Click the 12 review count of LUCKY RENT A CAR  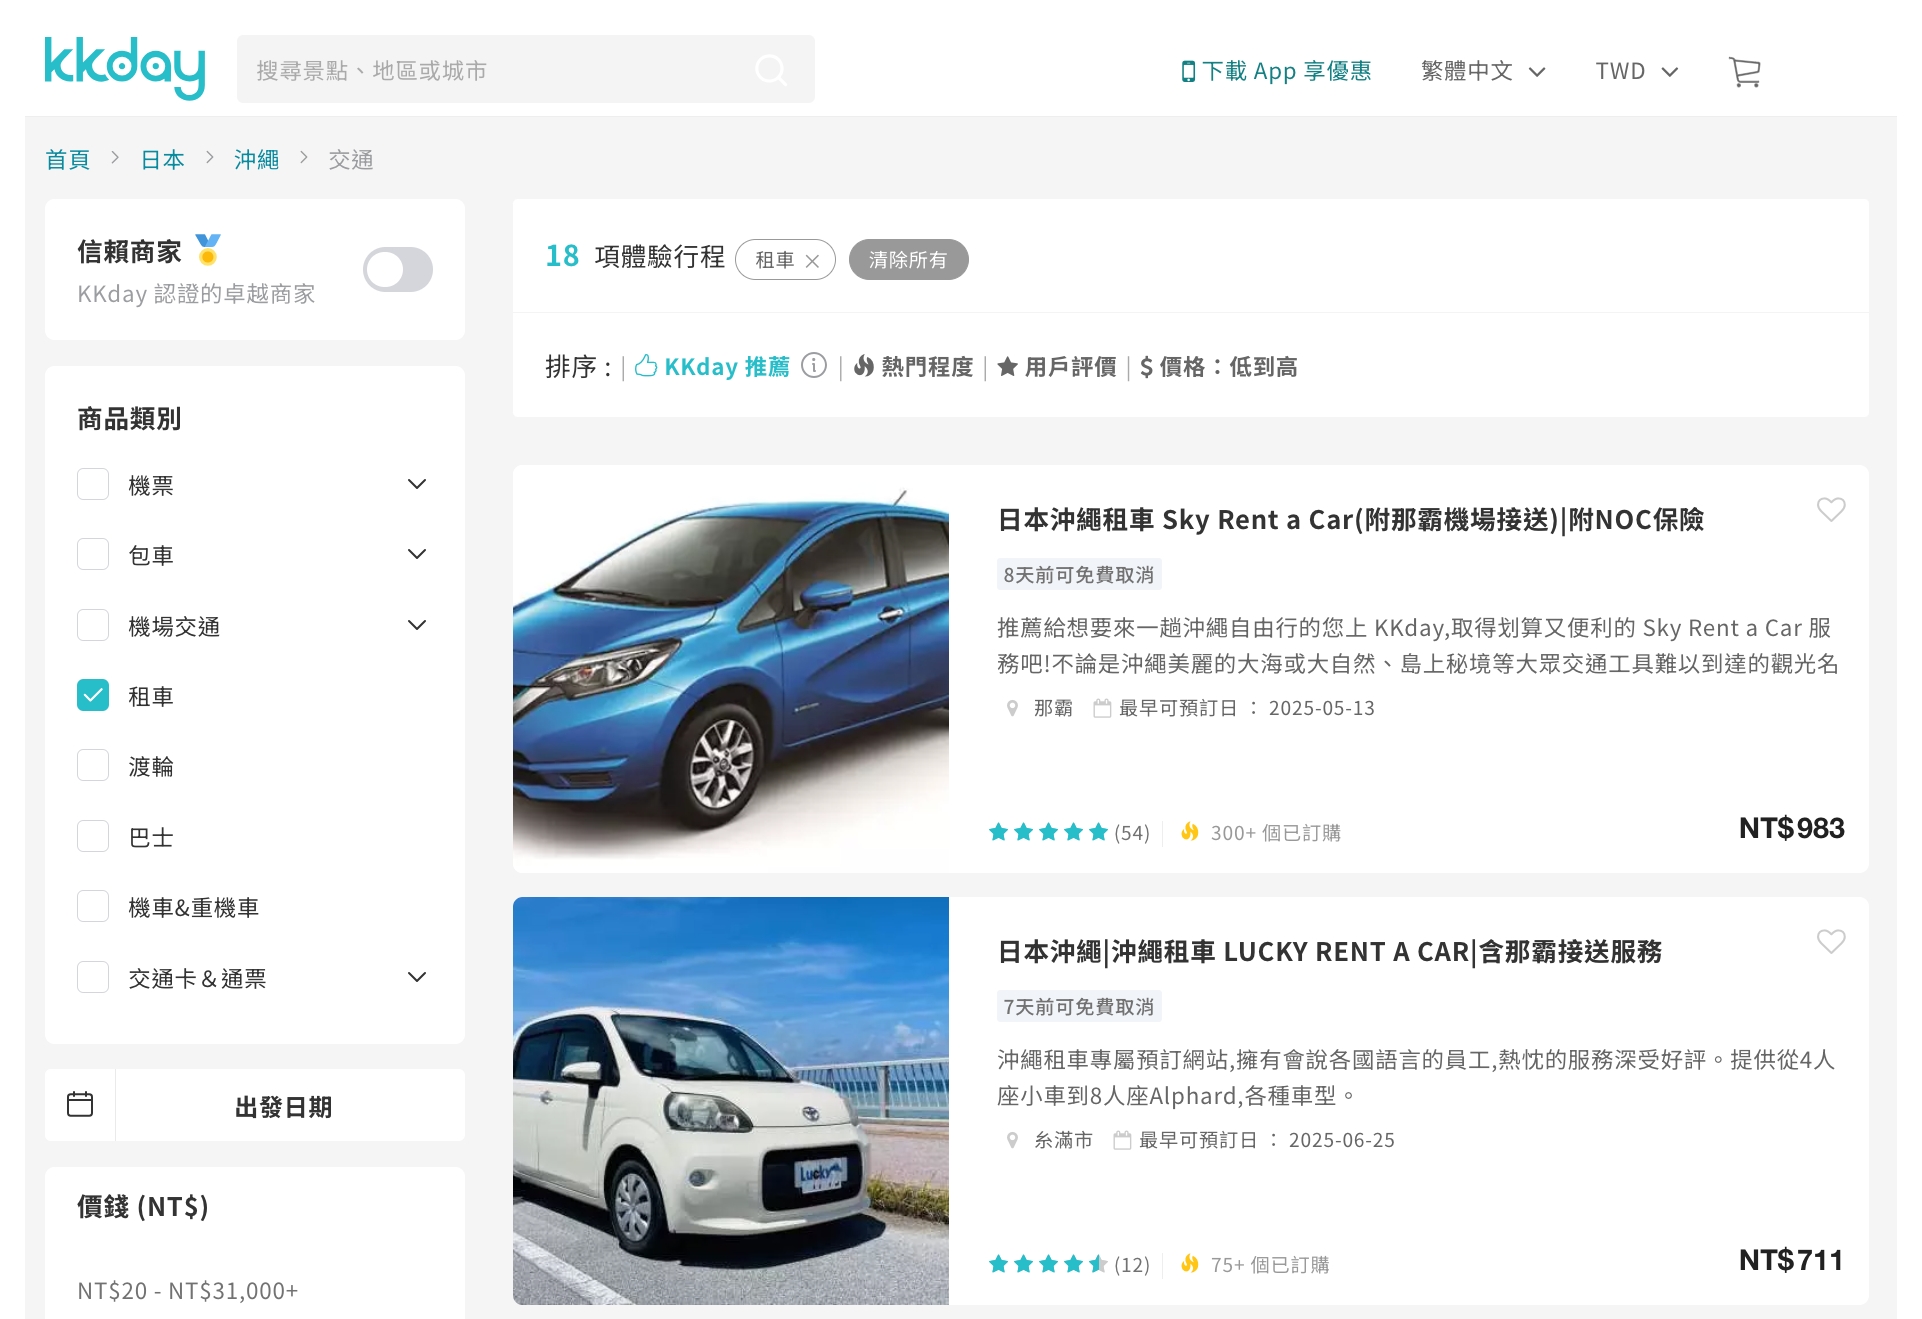click(x=1132, y=1265)
